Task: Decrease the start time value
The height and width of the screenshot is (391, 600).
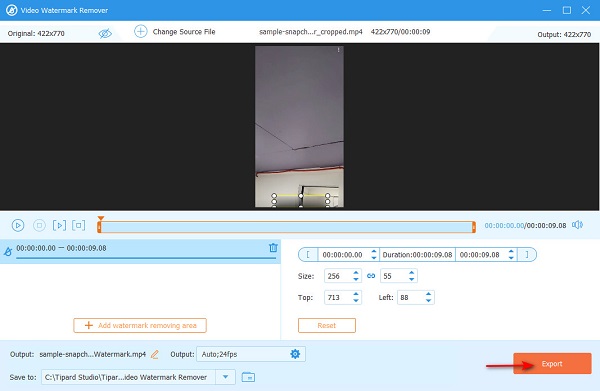Action: (374, 258)
